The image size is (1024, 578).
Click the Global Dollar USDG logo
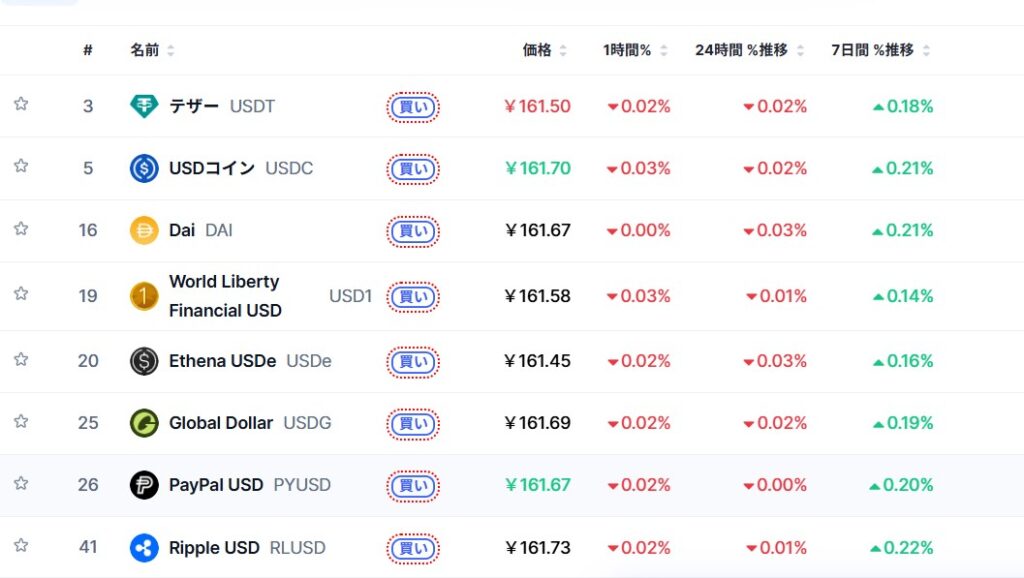click(144, 423)
